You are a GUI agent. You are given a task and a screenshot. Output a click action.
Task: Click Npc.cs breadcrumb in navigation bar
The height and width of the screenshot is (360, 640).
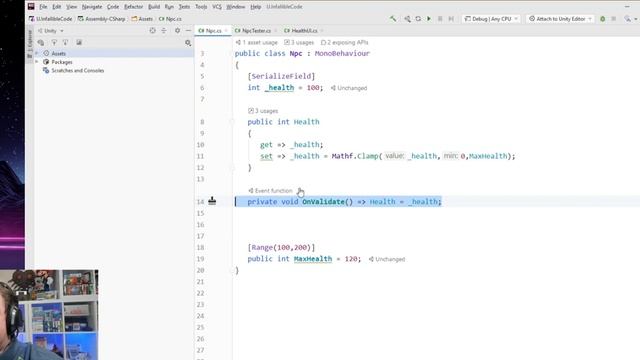[x=170, y=19]
